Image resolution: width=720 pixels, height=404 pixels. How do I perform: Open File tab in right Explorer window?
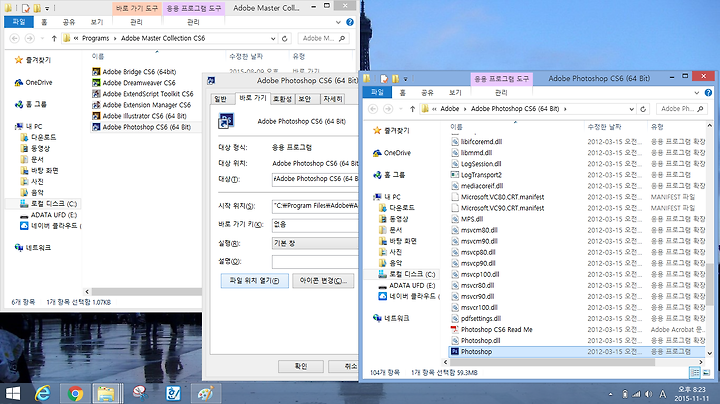coord(377,92)
